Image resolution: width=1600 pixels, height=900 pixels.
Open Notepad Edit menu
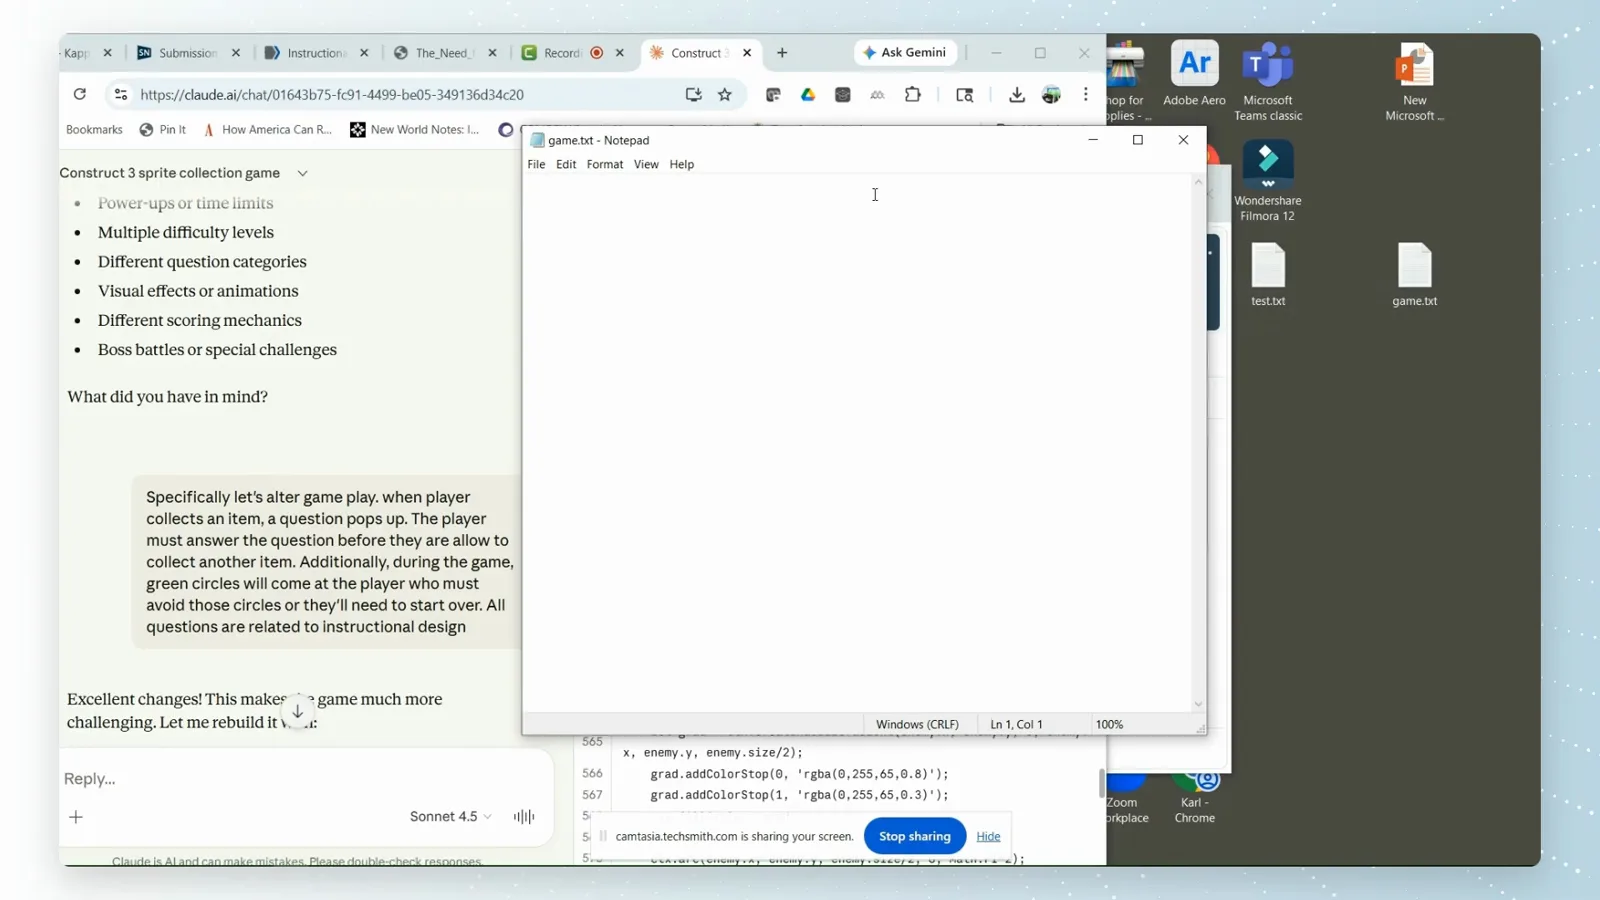566,164
